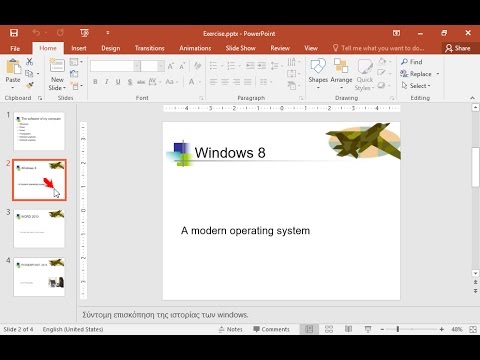Viewport: 480px width, 360px height.
Task: Go to the Slide Show tab
Action: (240, 48)
